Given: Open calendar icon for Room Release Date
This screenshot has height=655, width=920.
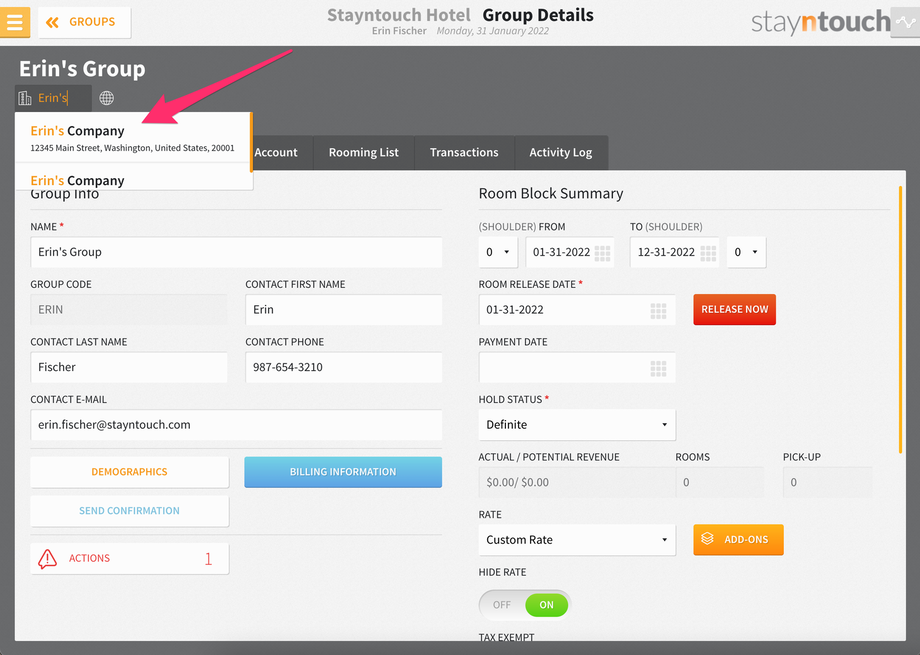Looking at the screenshot, I should (x=658, y=310).
